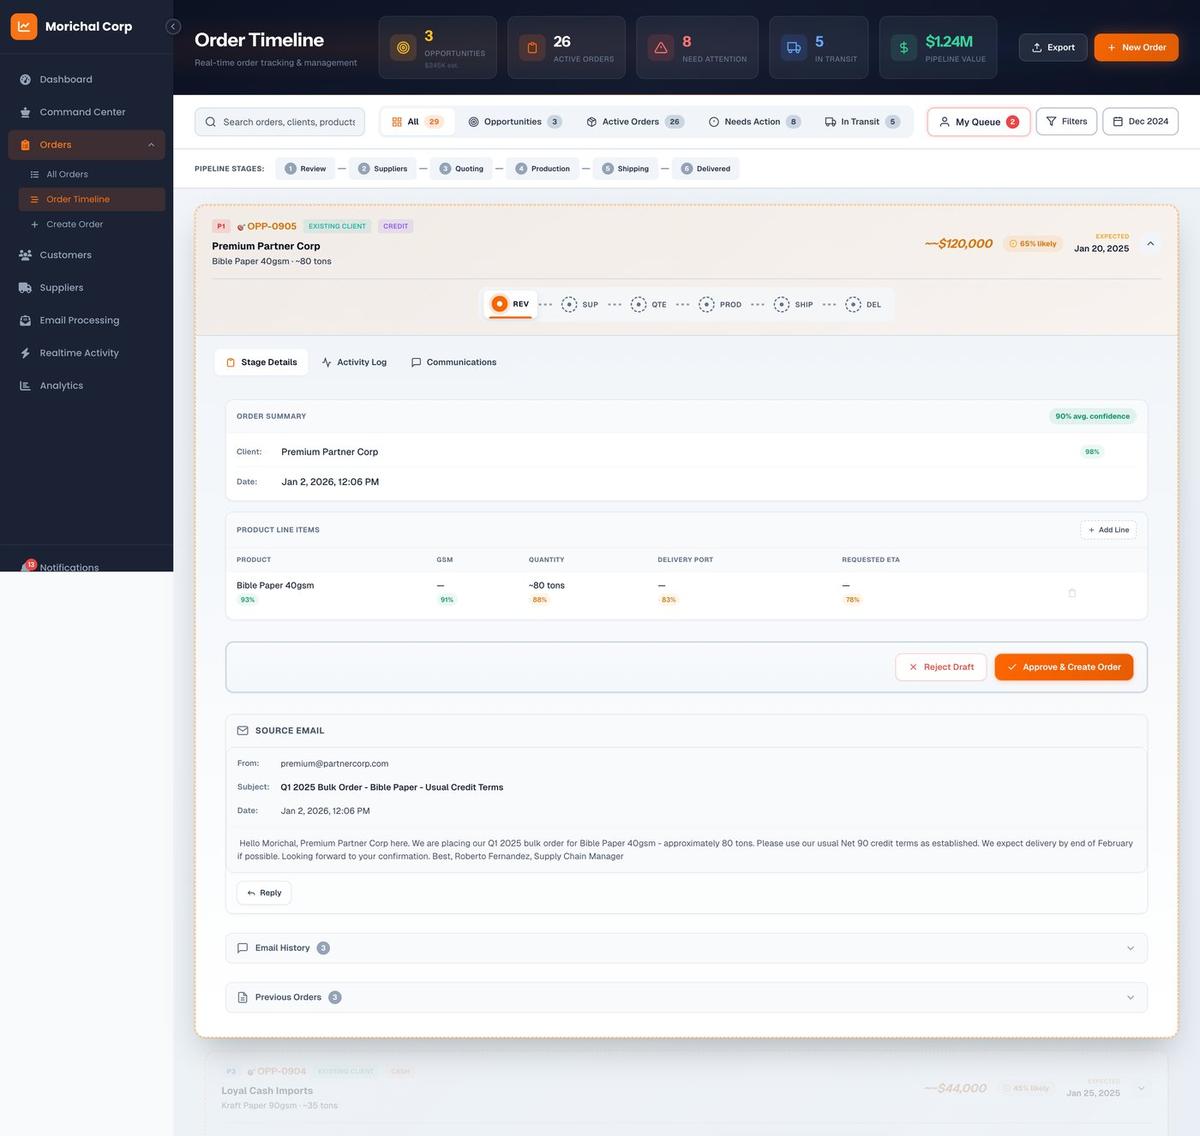Open Email Processing from the sidebar
This screenshot has height=1136, width=1200.
point(79,320)
